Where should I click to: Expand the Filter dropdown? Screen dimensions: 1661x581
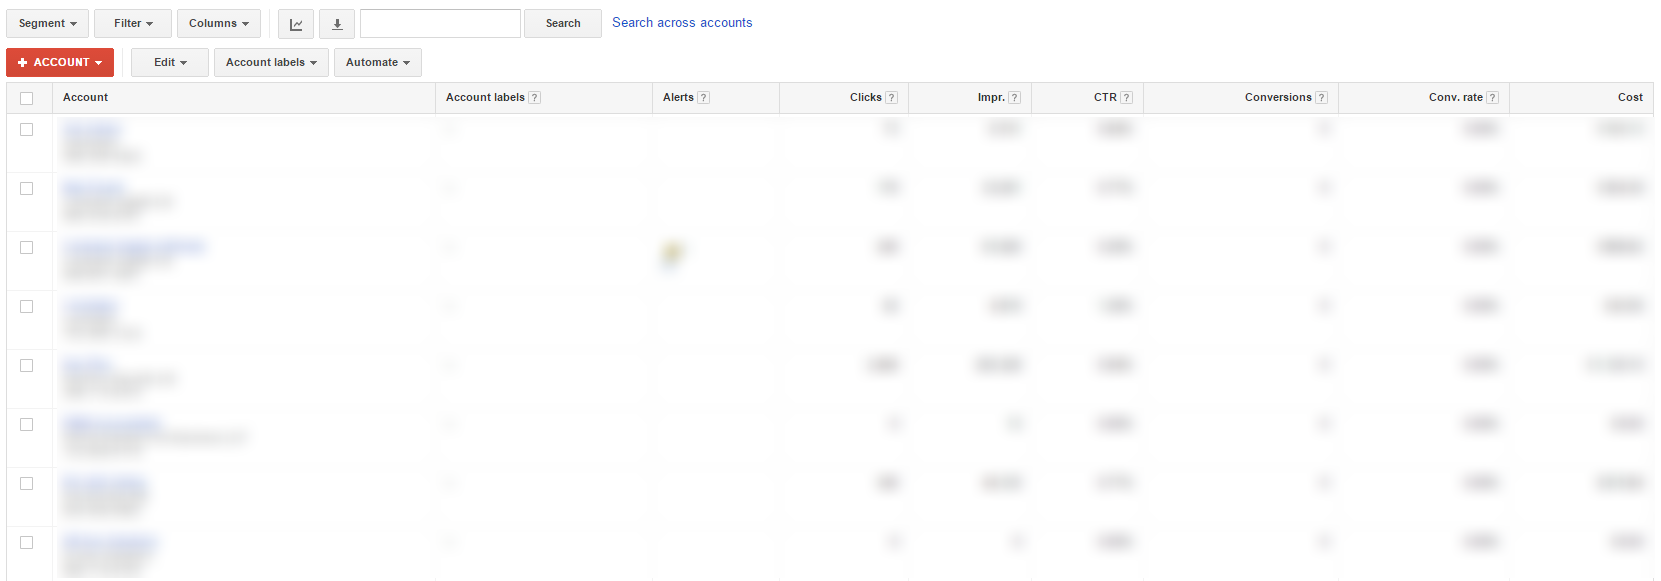pyautogui.click(x=133, y=24)
